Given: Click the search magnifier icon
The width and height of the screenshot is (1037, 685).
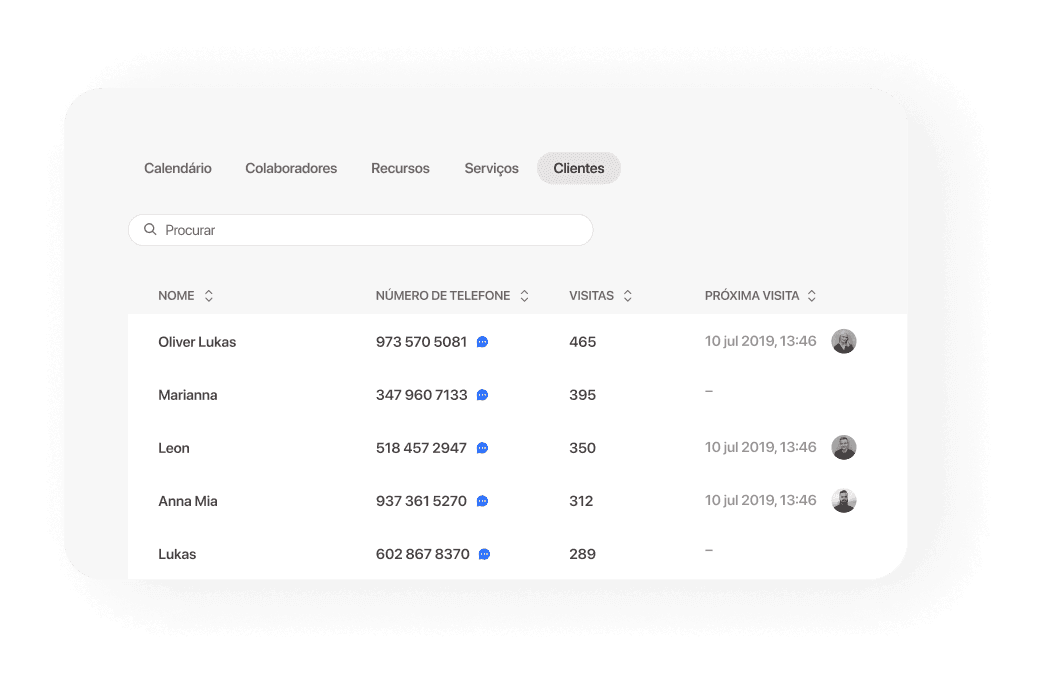Looking at the screenshot, I should pyautogui.click(x=149, y=229).
